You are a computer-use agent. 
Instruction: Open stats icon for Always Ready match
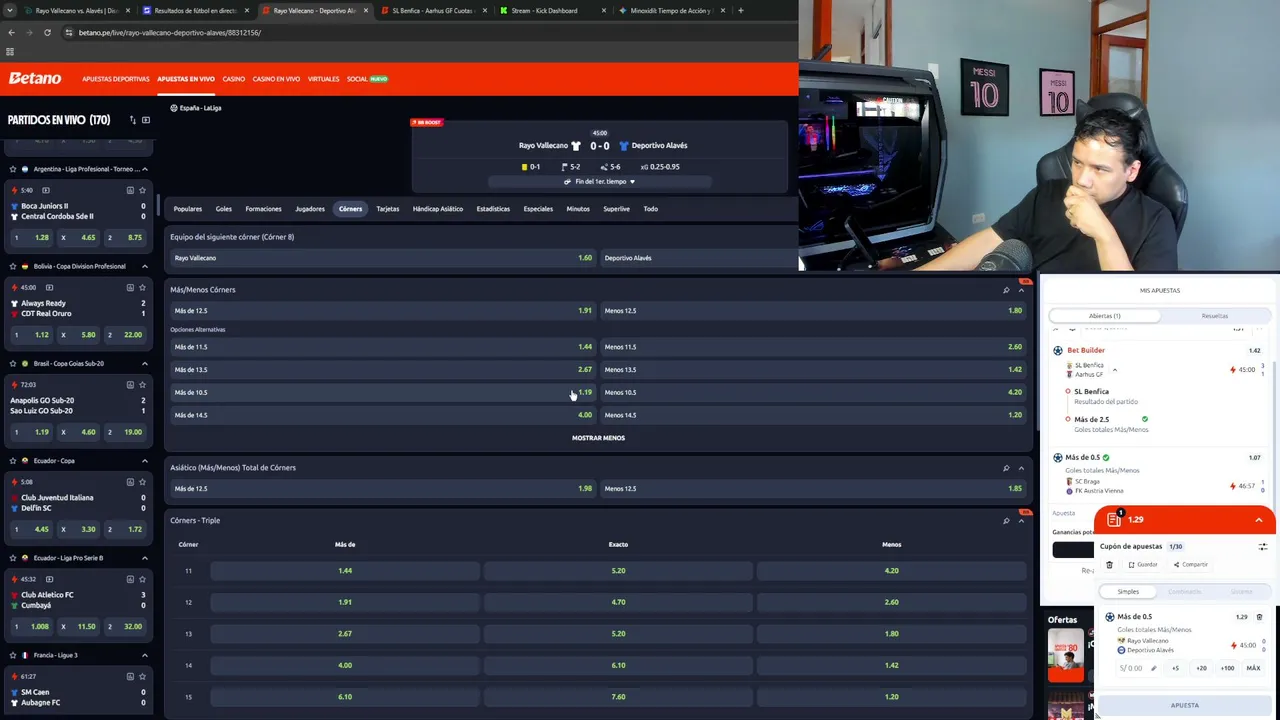pyautogui.click(x=130, y=287)
